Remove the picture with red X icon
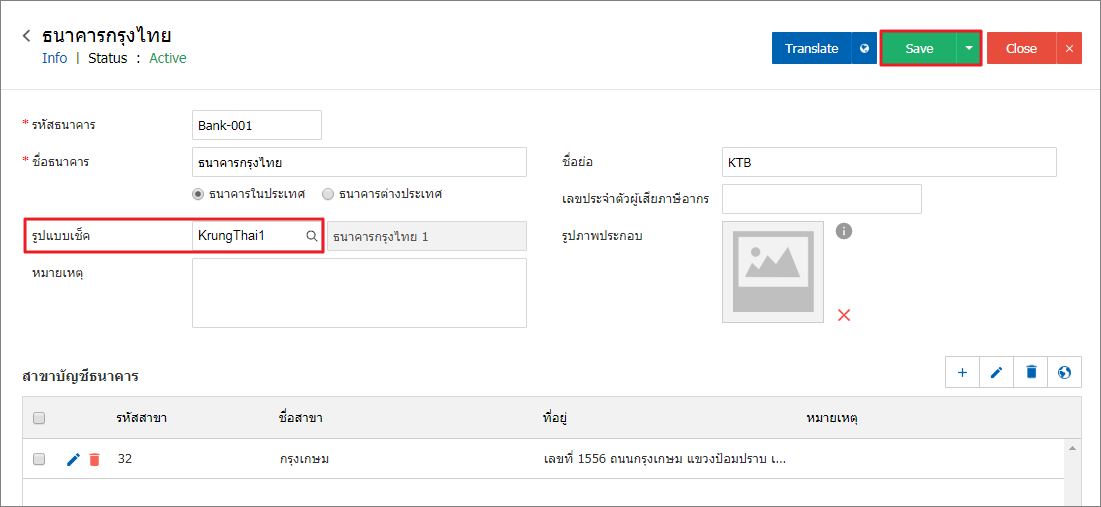Viewport: 1101px width, 507px height. click(844, 315)
